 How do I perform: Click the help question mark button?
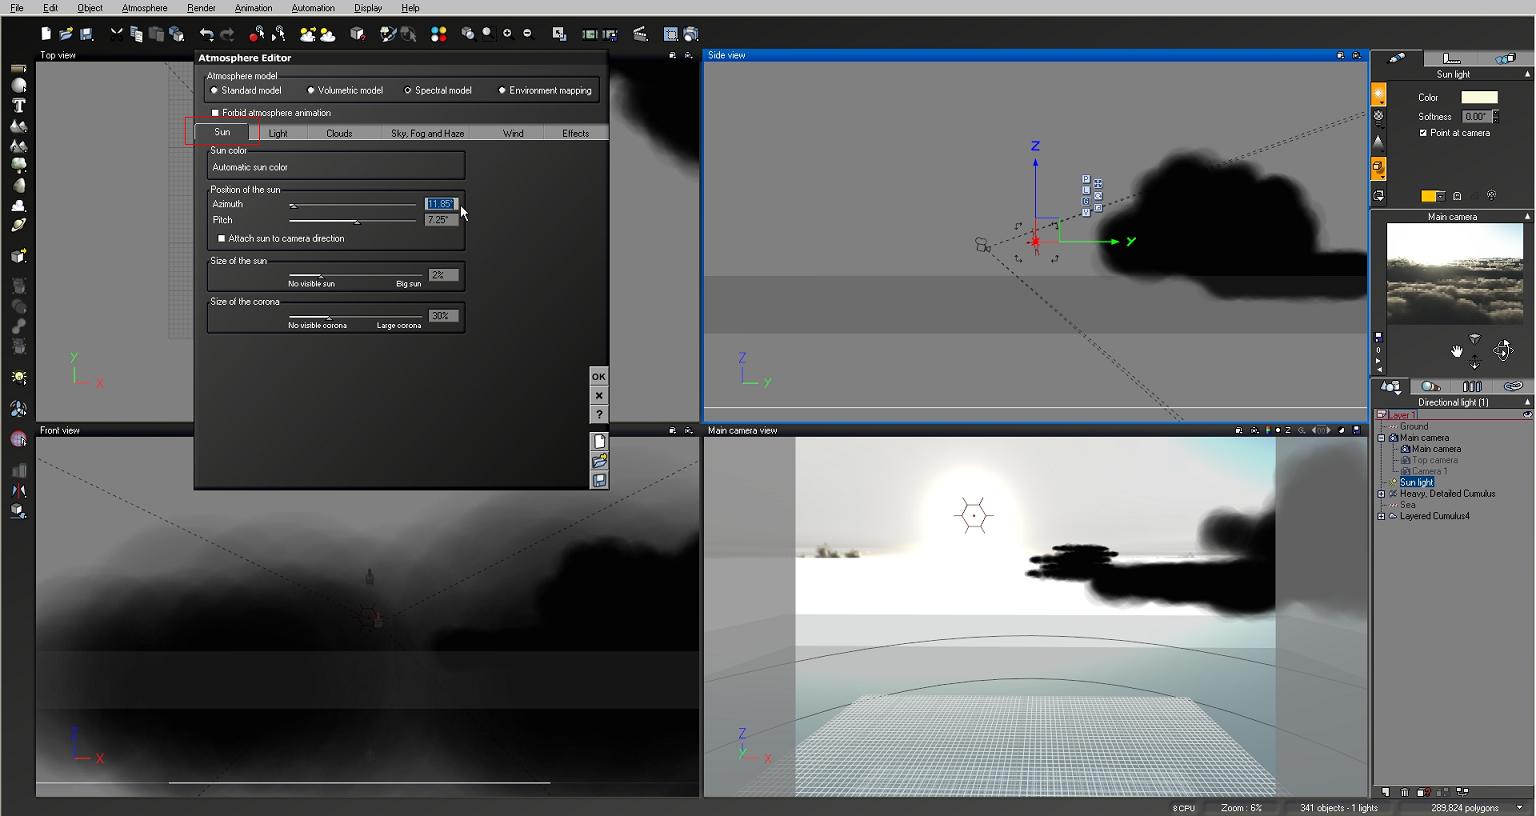[598, 415]
